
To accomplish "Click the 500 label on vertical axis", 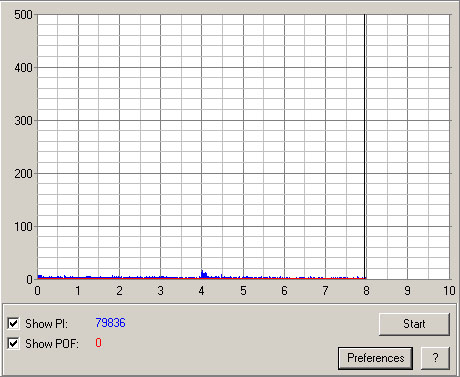I will coord(23,15).
